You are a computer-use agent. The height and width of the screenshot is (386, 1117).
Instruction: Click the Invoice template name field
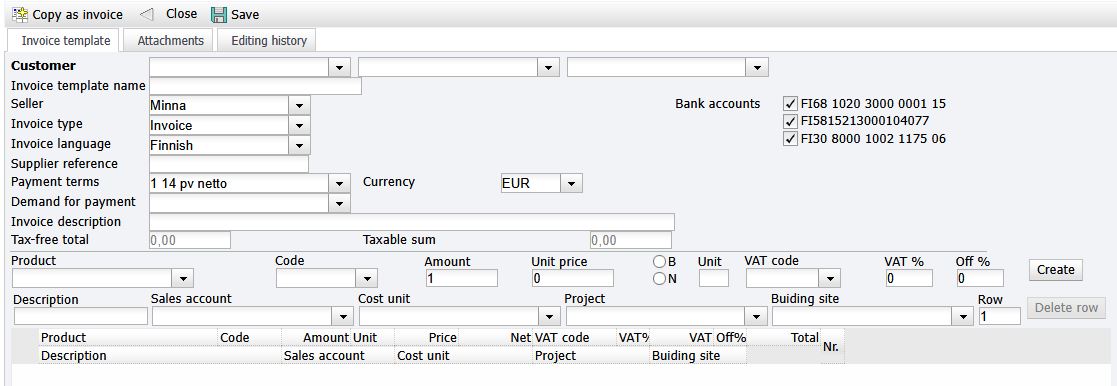255,86
